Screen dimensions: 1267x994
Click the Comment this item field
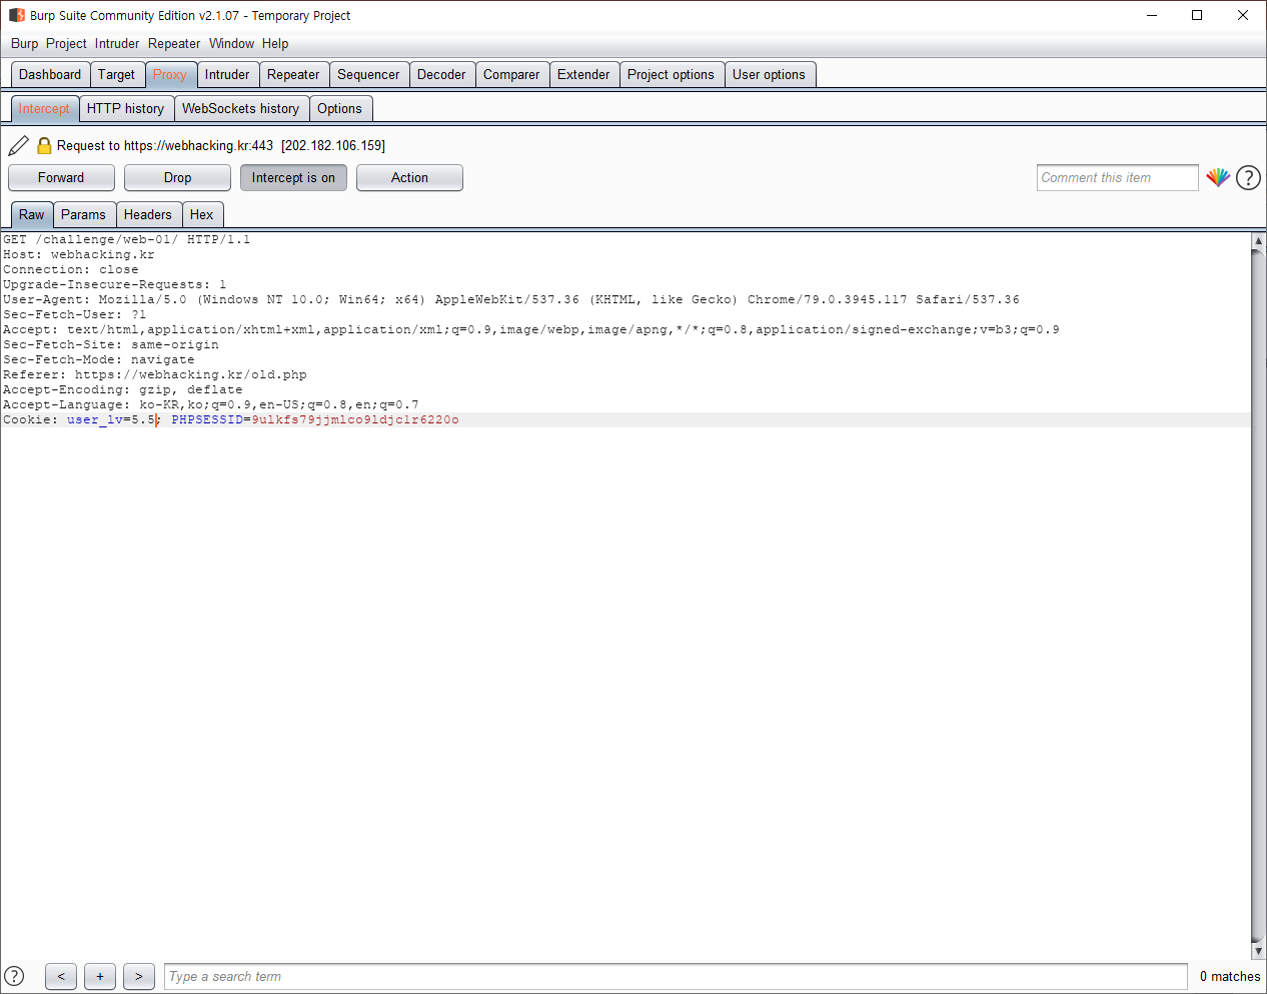tap(1117, 178)
